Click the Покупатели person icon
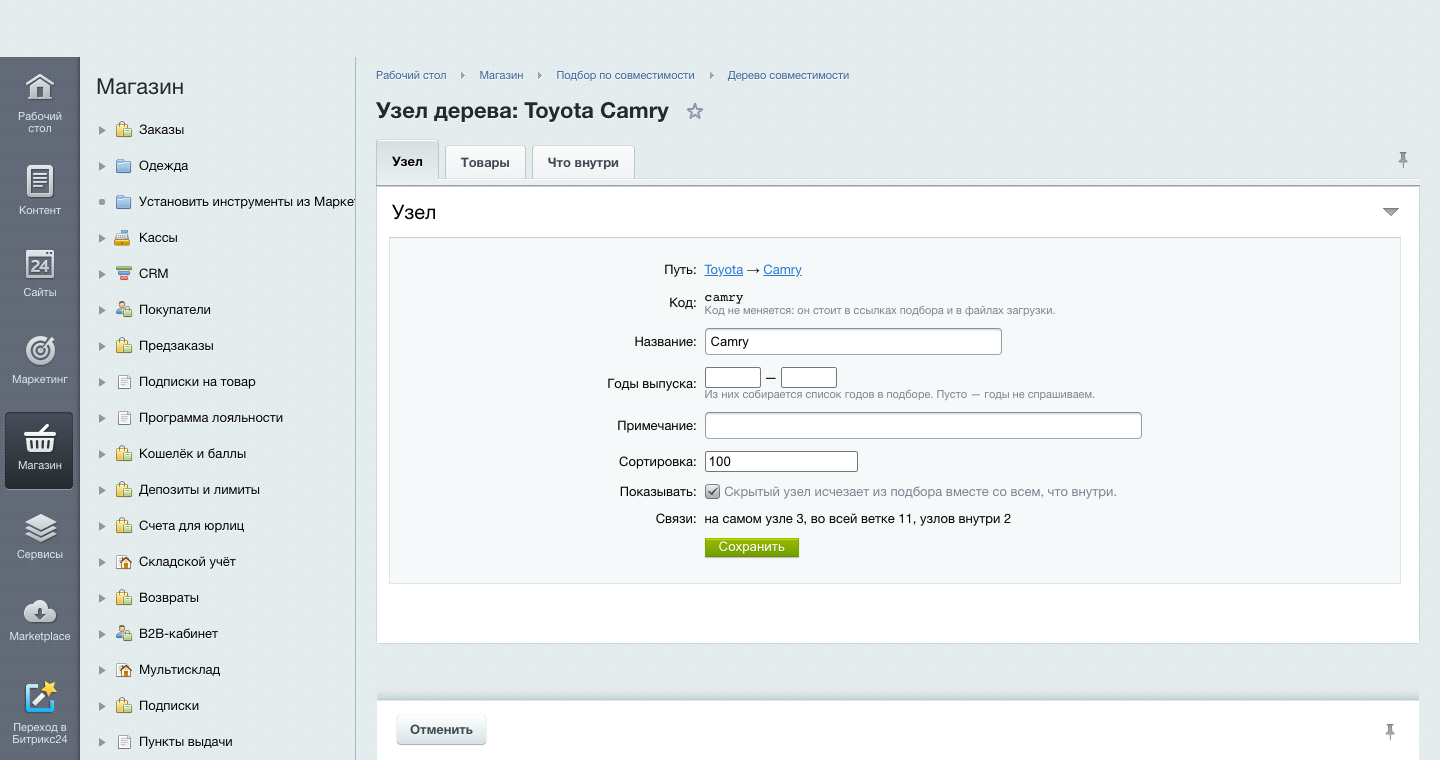Screen dimensions: 1440x760 [x=123, y=310]
